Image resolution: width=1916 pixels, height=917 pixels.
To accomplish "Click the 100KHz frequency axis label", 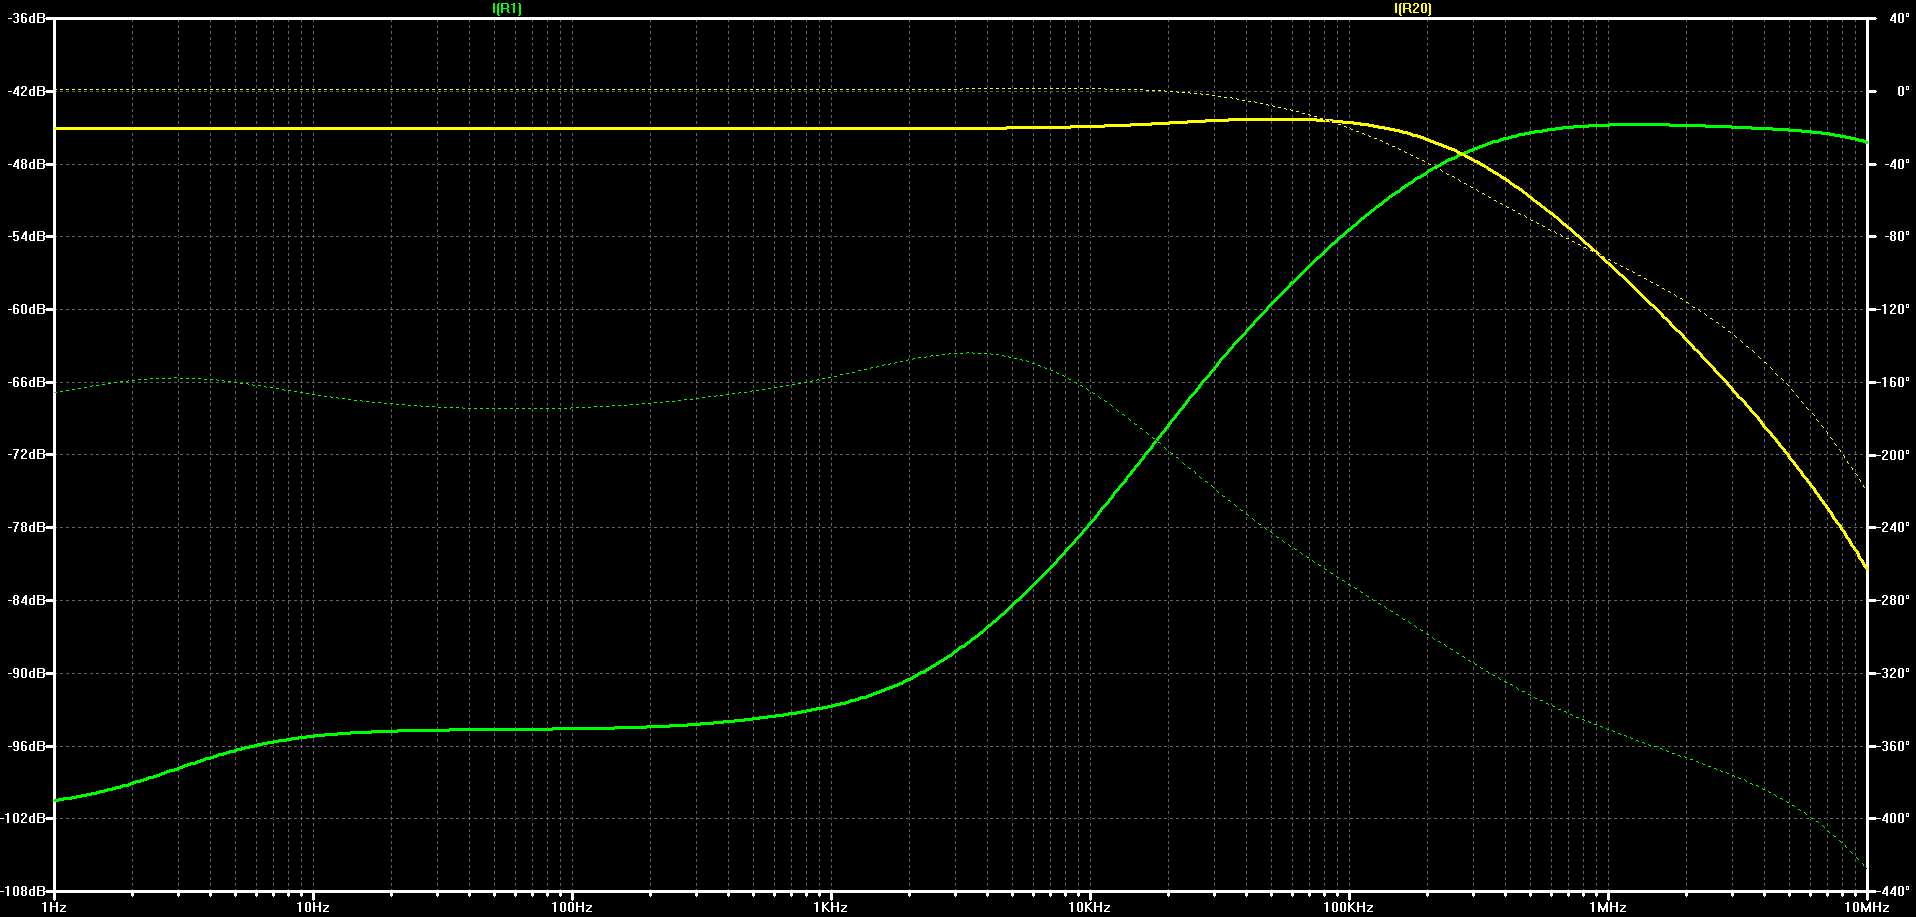I will coord(1348,907).
